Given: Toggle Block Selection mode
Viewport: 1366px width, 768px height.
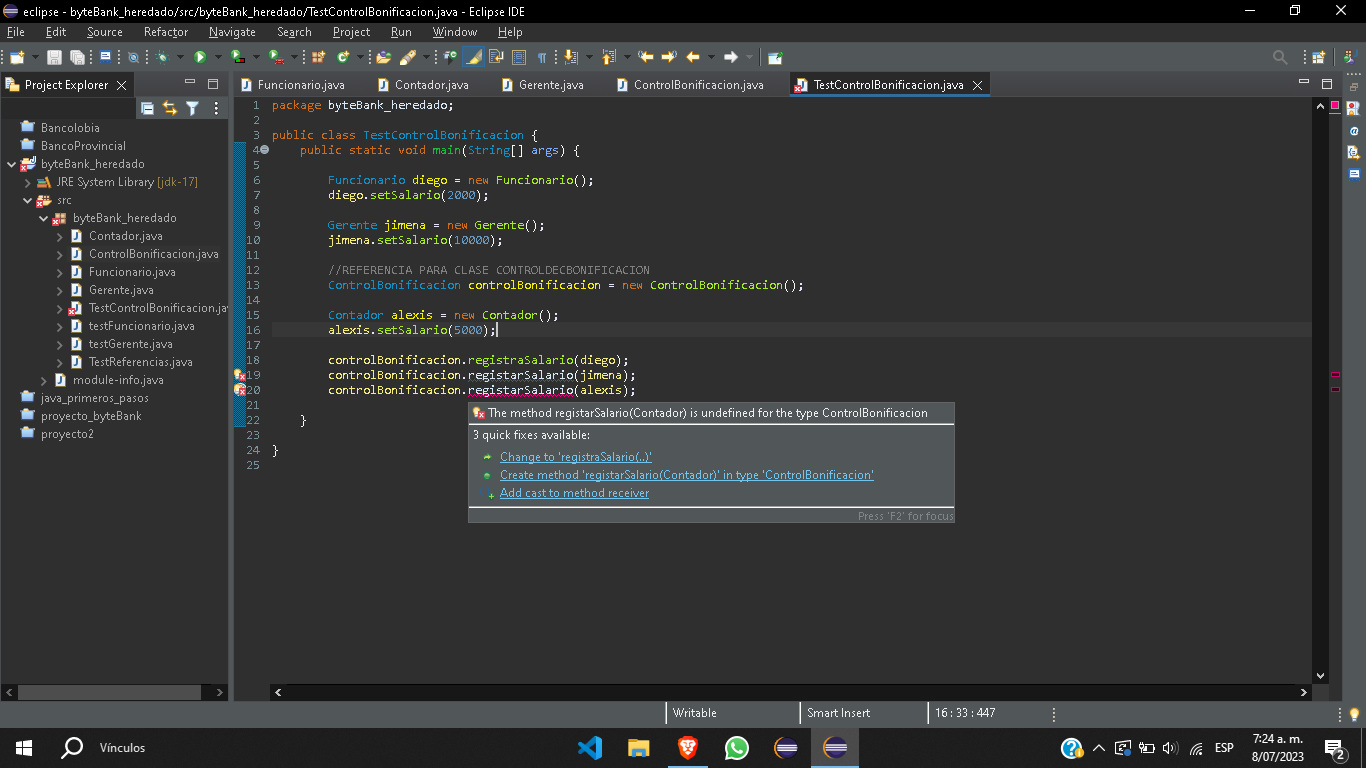Looking at the screenshot, I should click(x=519, y=57).
